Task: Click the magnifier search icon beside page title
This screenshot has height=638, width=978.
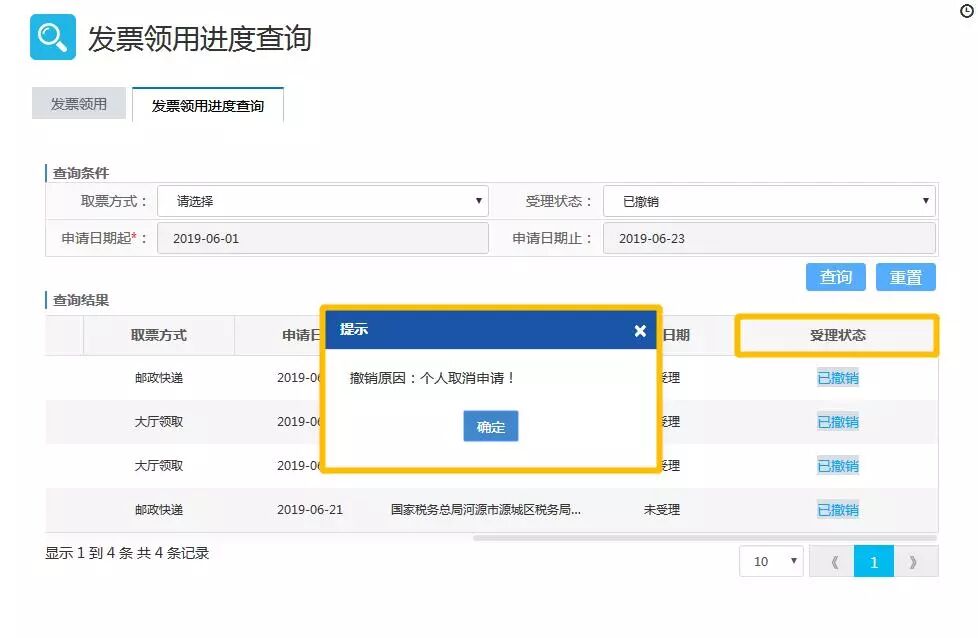Action: [52, 37]
